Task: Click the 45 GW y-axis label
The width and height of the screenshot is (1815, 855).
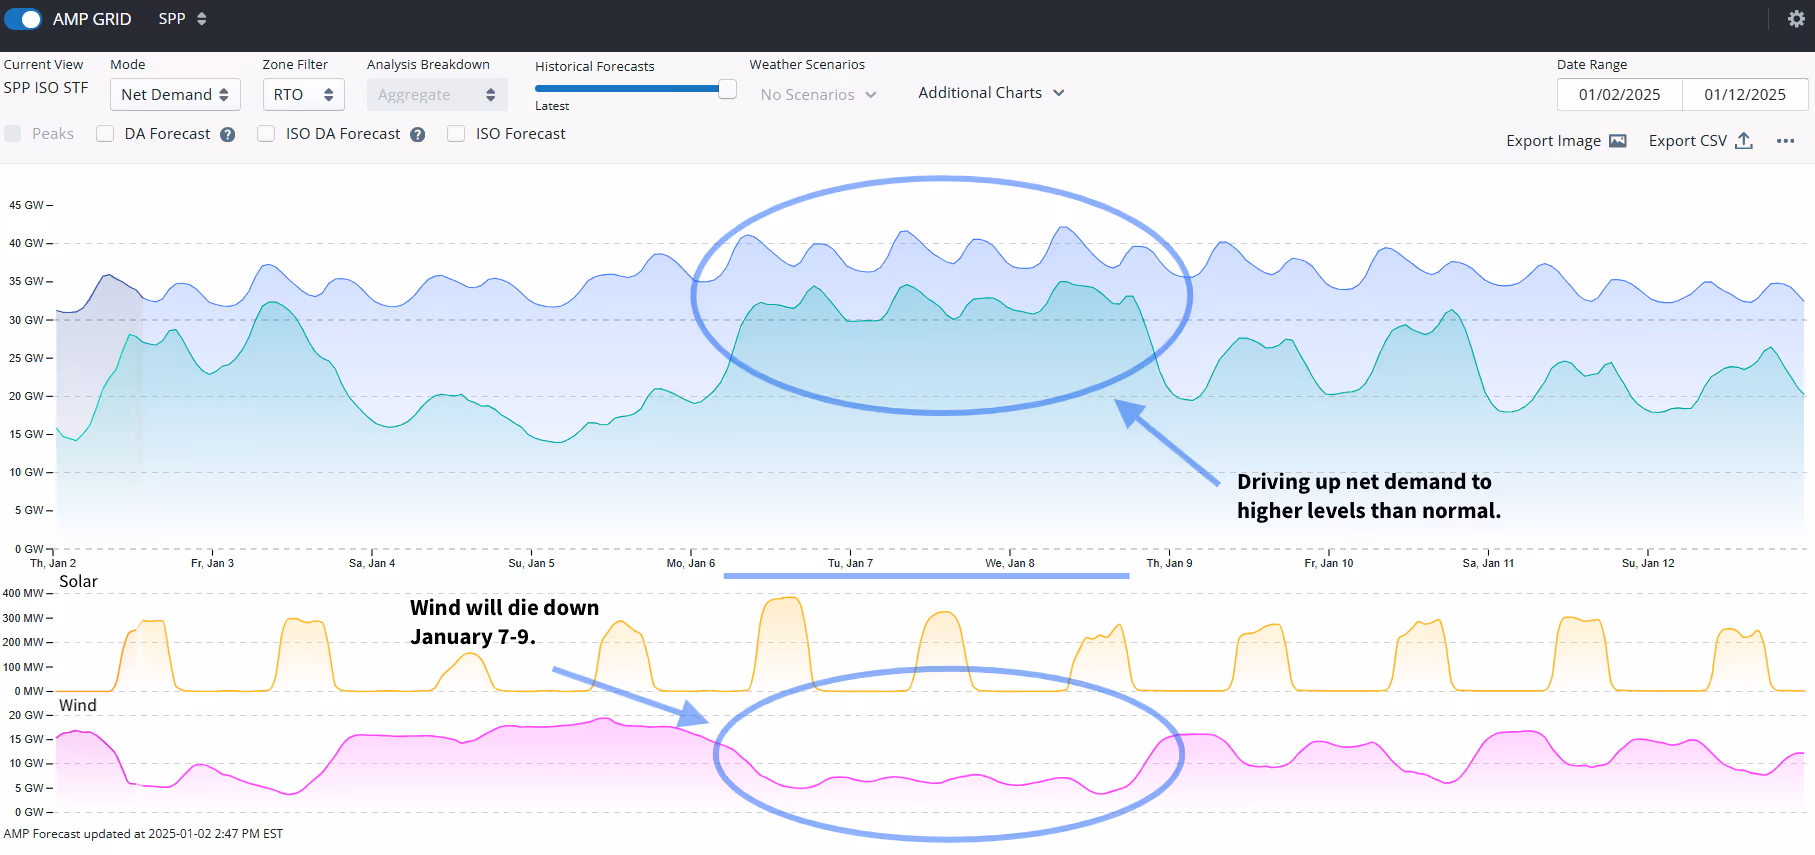Action: coord(27,205)
